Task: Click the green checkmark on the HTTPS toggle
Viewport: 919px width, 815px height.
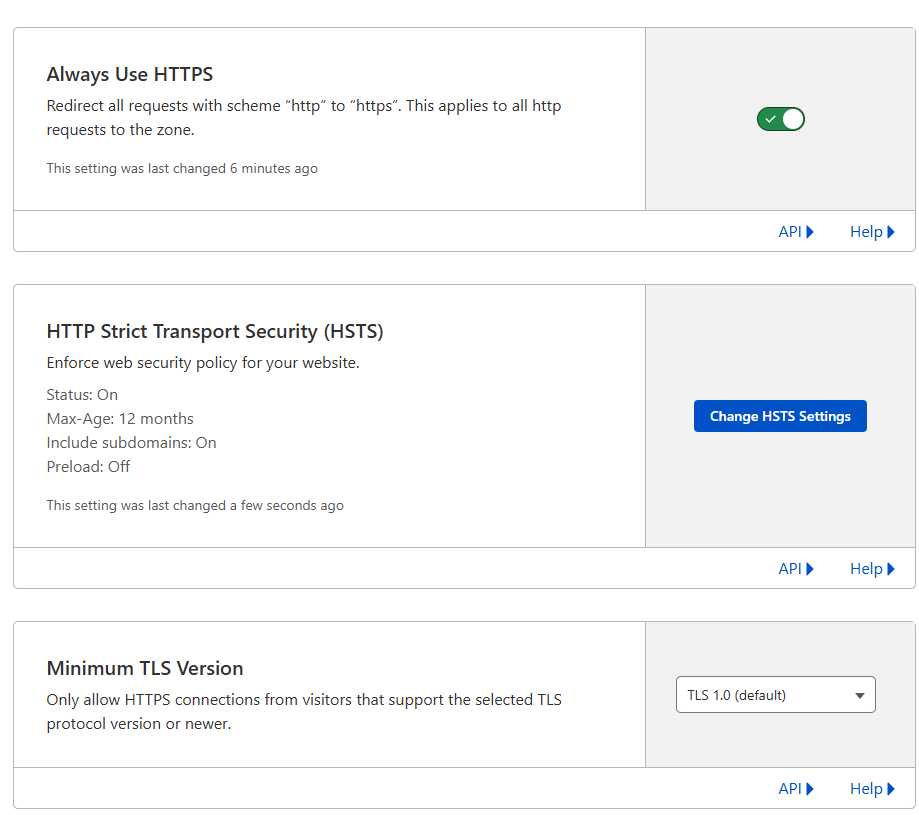Action: pos(769,118)
